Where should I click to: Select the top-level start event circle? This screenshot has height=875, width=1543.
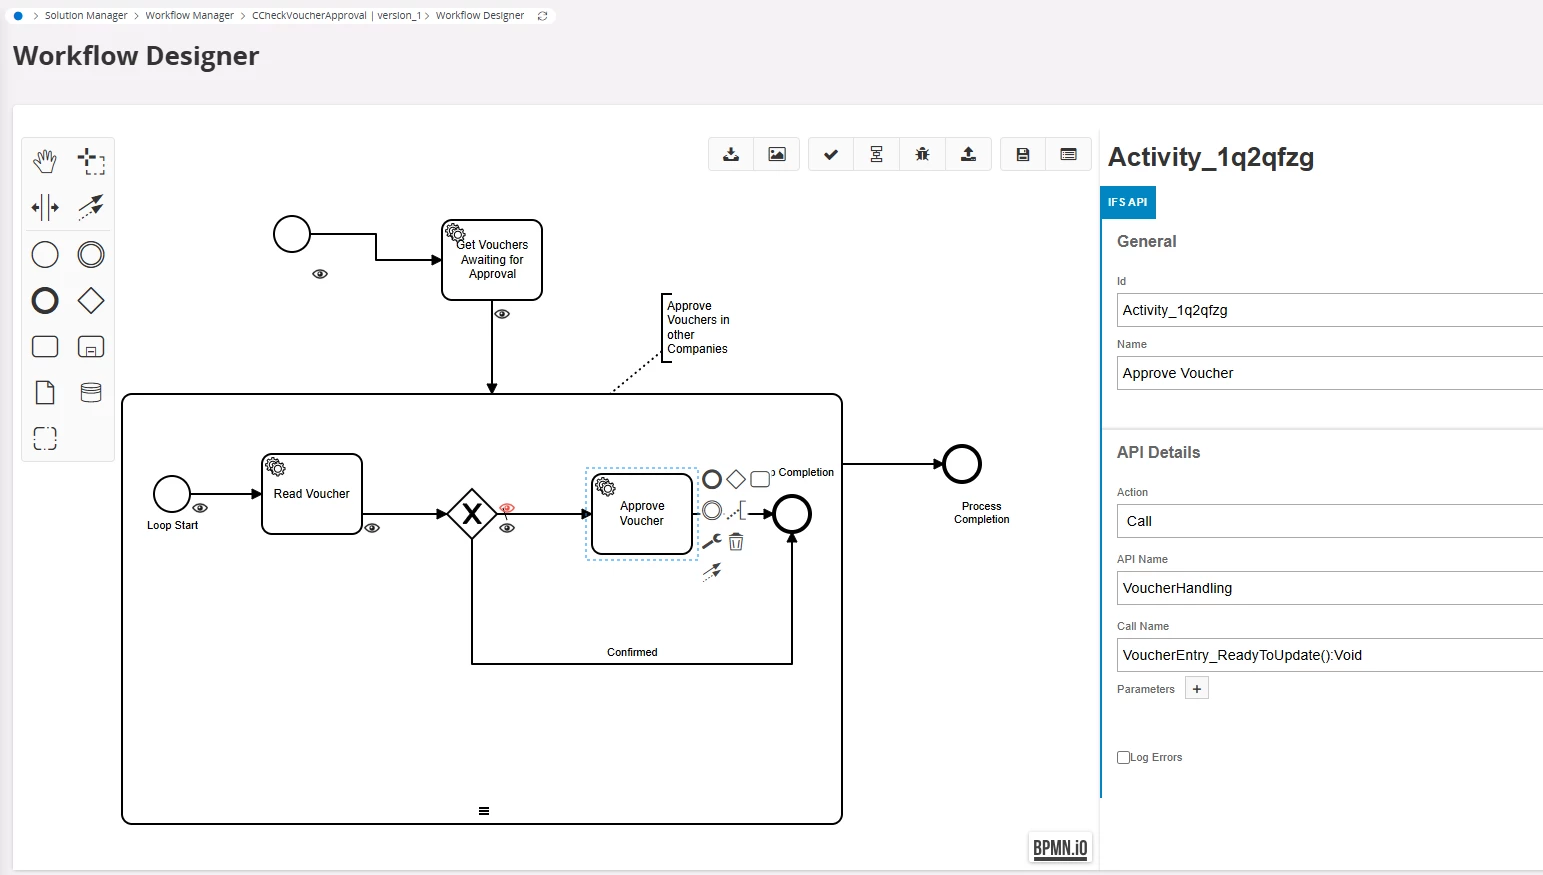coord(292,234)
